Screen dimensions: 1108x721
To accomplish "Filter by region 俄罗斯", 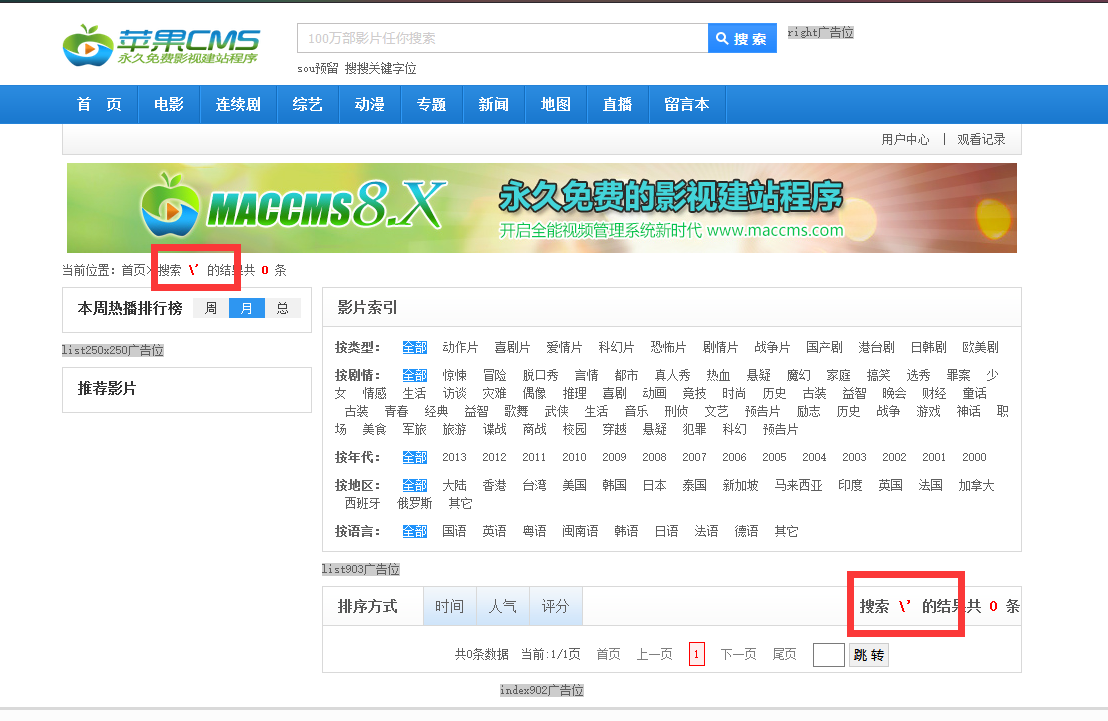I will pos(415,503).
